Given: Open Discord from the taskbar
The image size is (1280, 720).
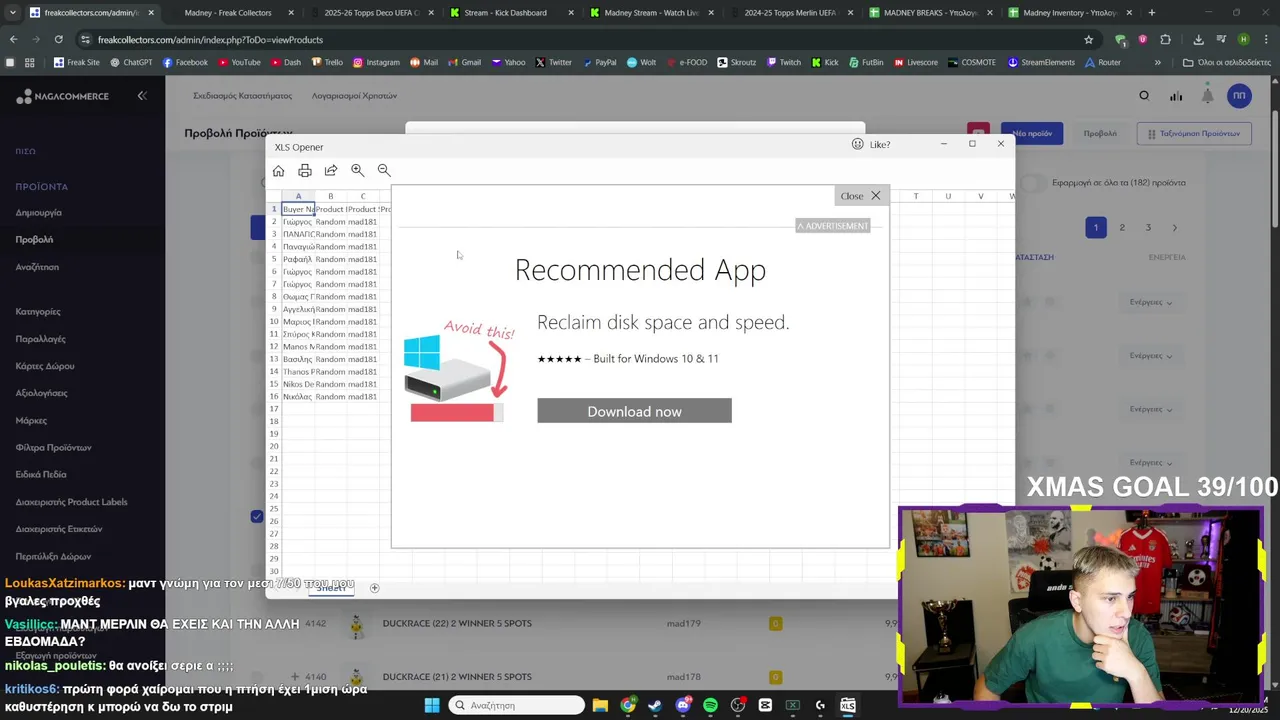Looking at the screenshot, I should click(x=683, y=705).
